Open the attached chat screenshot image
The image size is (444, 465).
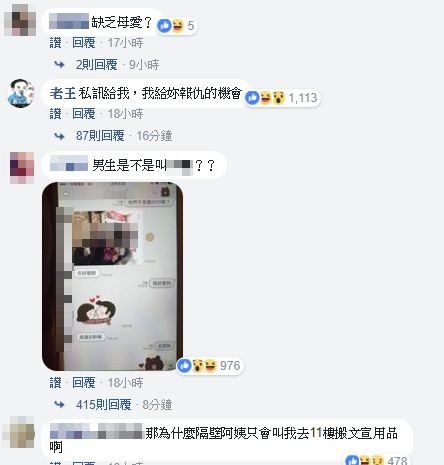(x=112, y=276)
